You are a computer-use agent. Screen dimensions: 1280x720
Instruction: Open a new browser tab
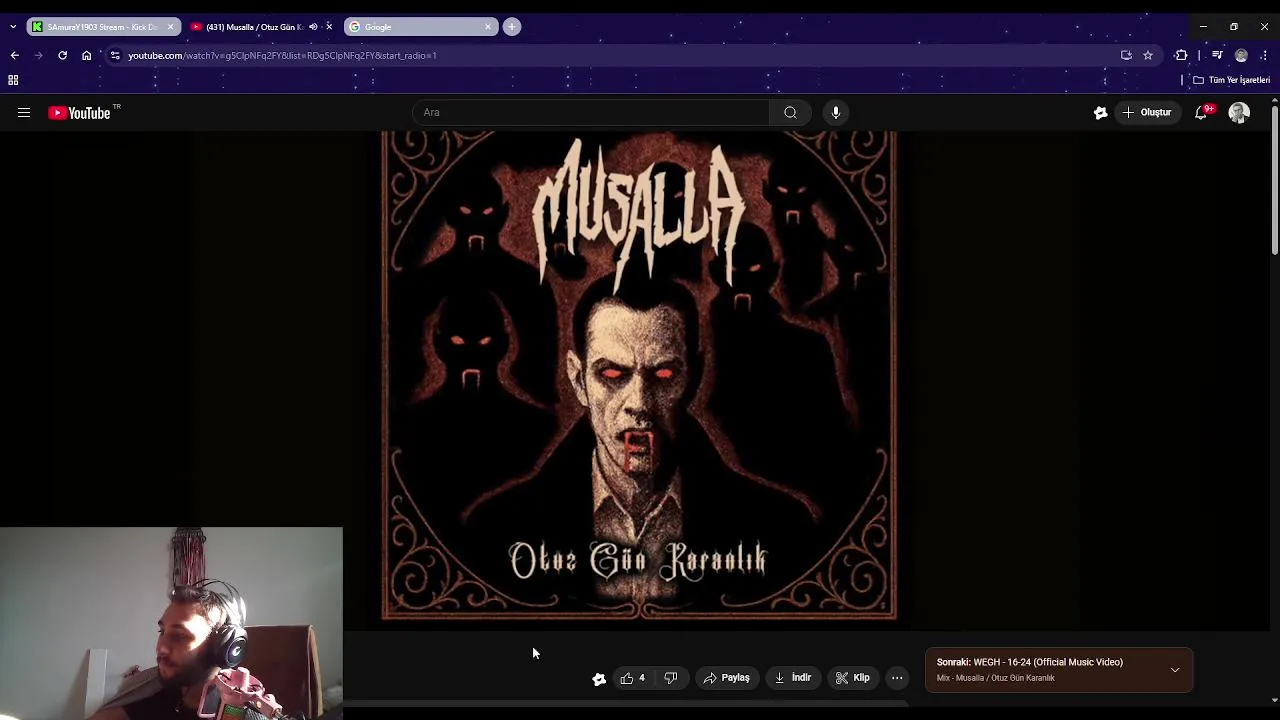click(x=512, y=27)
